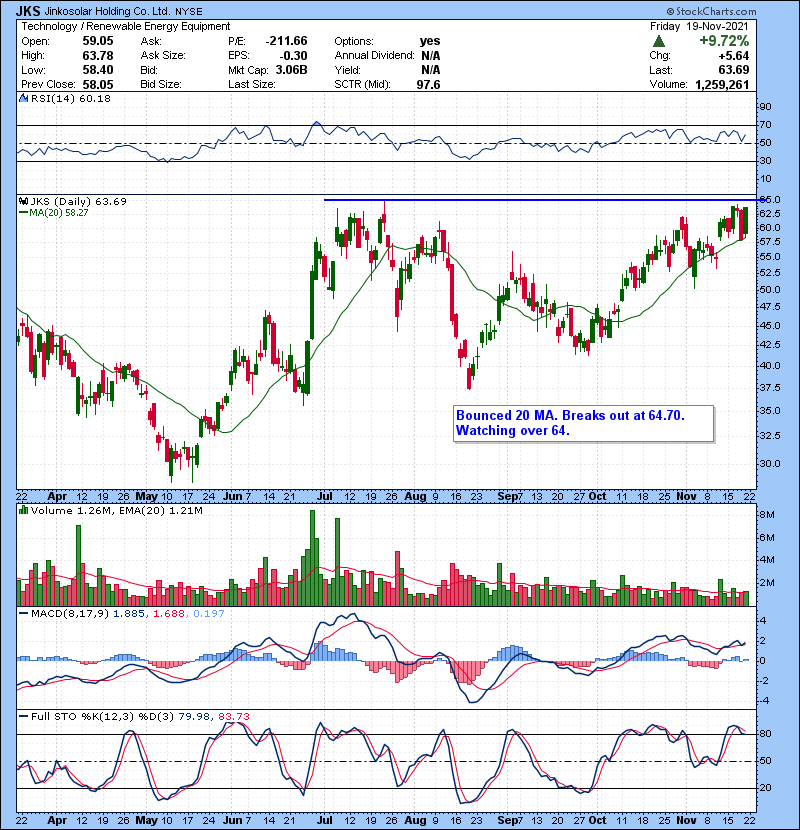Click the 90 level on the RSI axis
This screenshot has height=830, width=800.
pos(766,107)
